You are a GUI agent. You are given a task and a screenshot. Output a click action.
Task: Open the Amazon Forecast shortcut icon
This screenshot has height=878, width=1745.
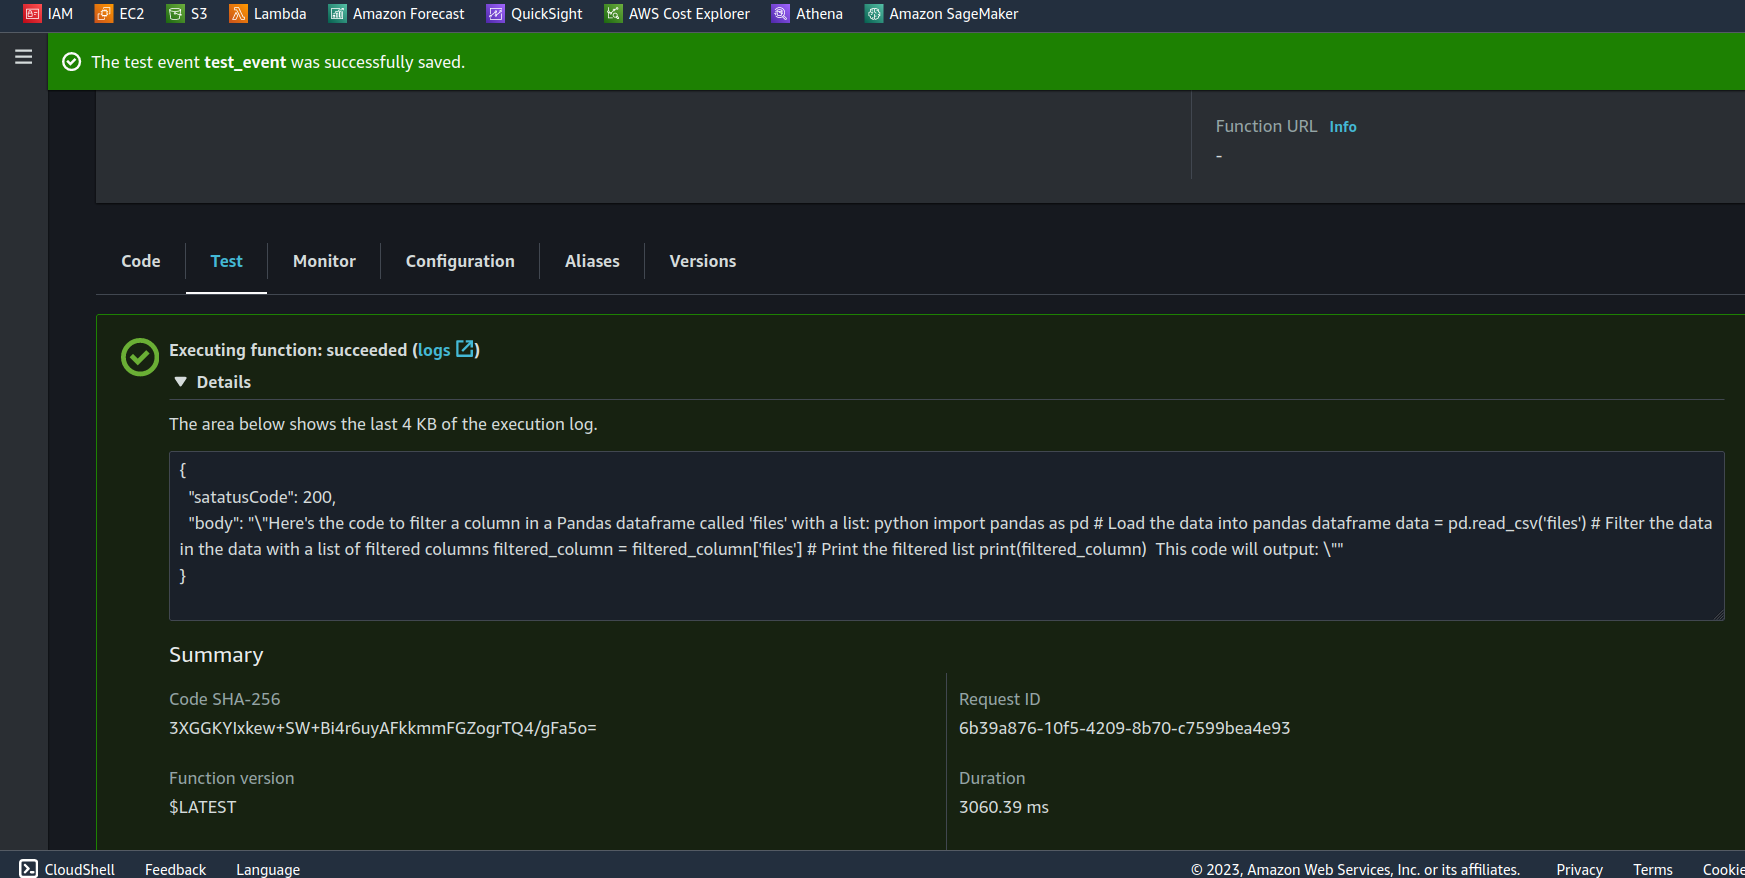pyautogui.click(x=338, y=14)
